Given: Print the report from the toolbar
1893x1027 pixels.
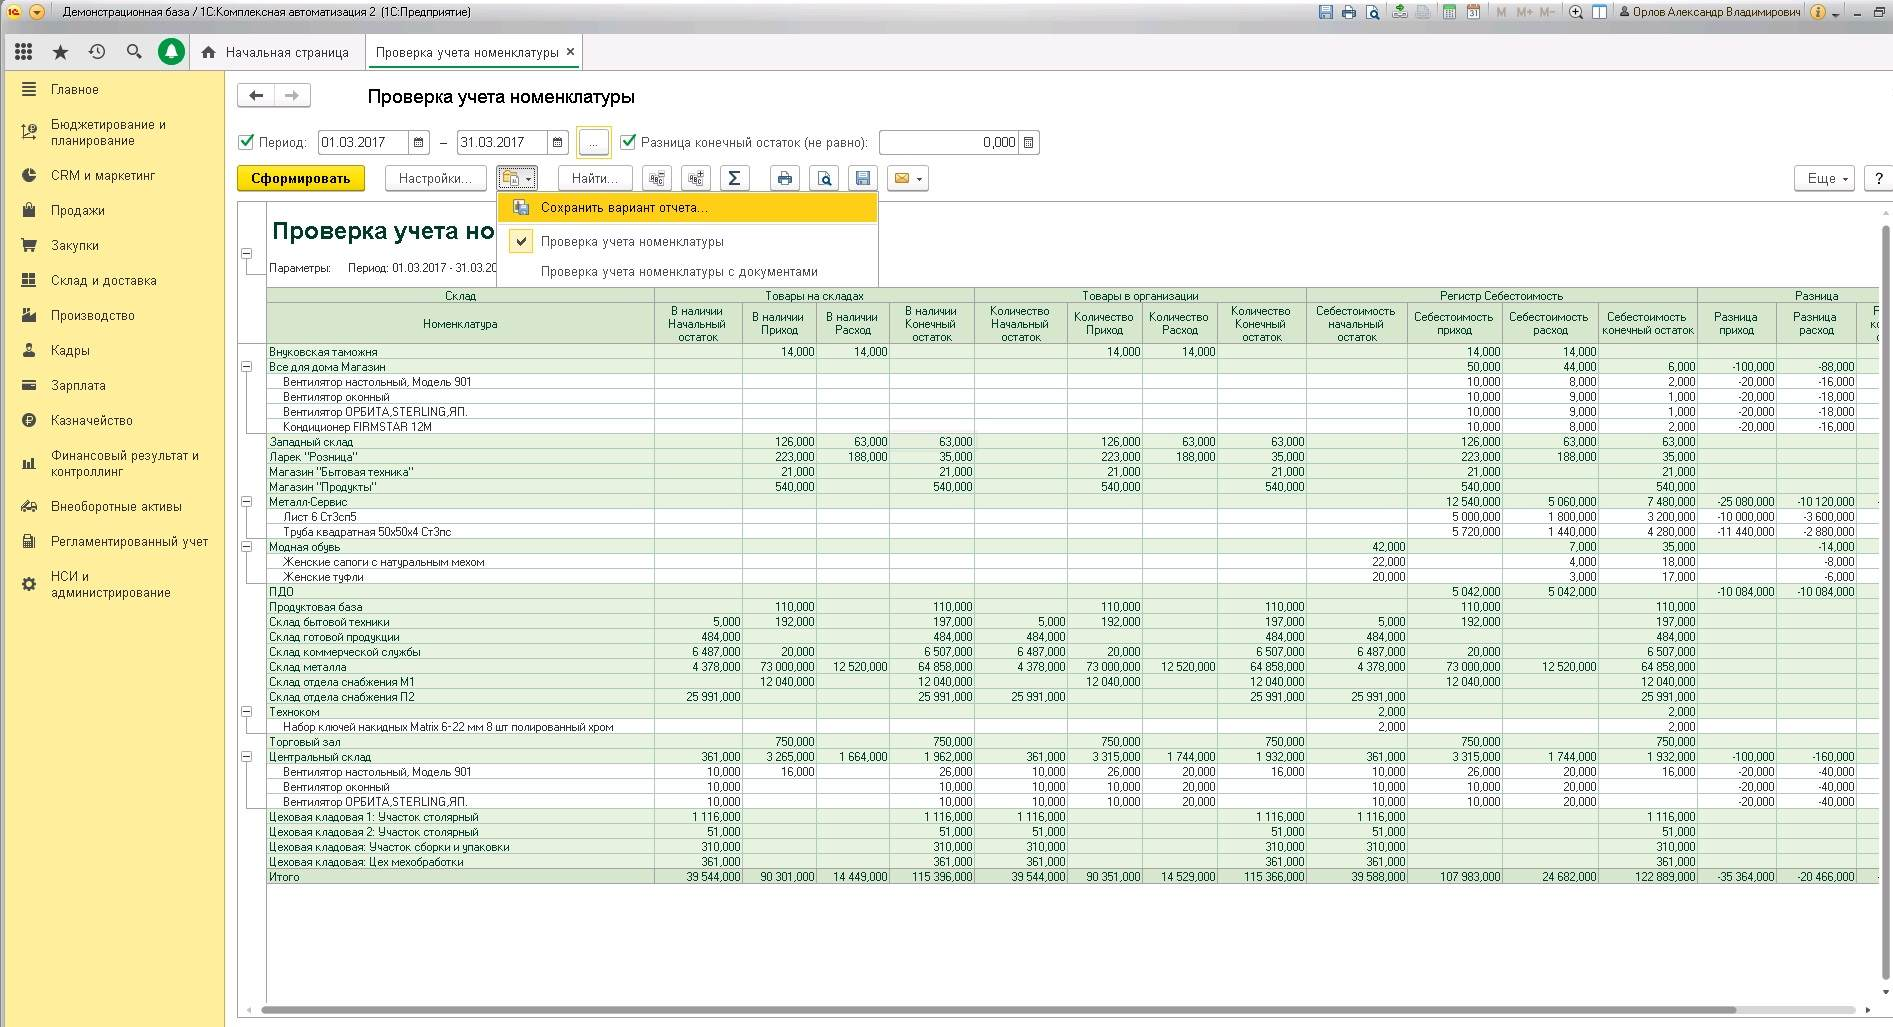Looking at the screenshot, I should click(785, 178).
